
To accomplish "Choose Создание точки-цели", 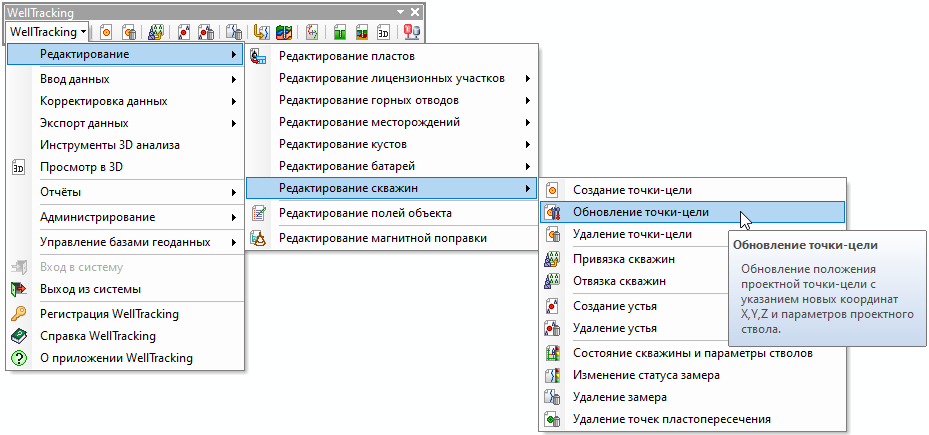I will (632, 189).
